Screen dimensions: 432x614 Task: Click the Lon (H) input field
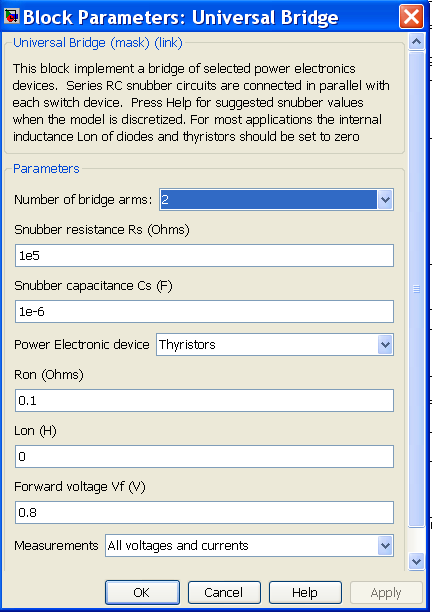pos(204,457)
